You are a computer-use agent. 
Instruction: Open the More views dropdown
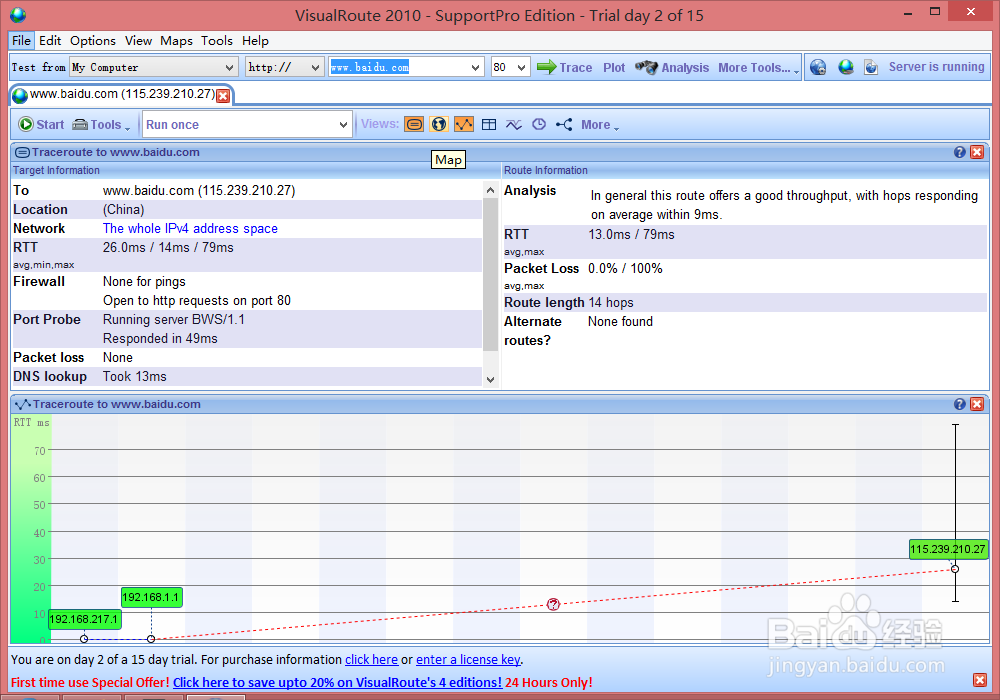coord(599,125)
